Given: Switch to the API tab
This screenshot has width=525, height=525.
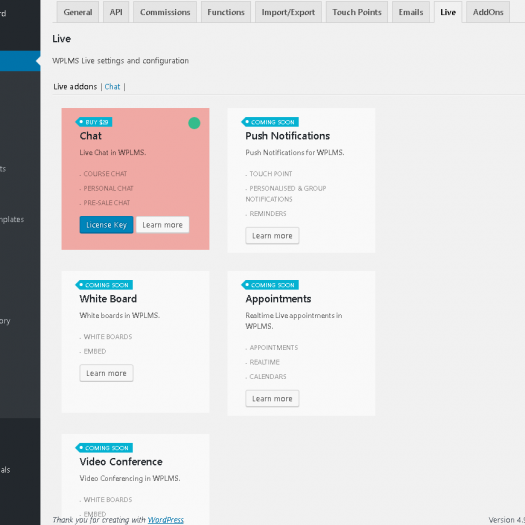Looking at the screenshot, I should pos(116,12).
